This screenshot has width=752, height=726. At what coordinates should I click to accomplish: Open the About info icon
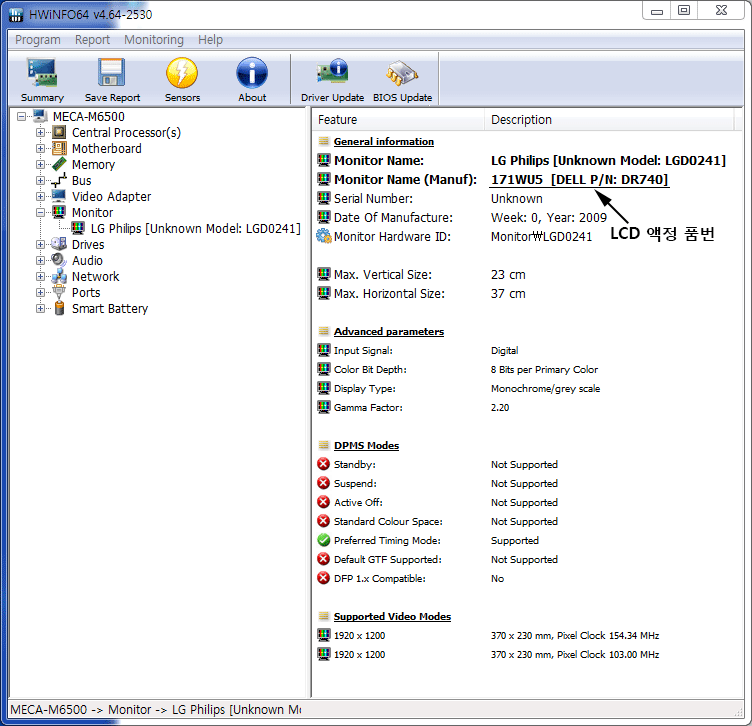[252, 73]
